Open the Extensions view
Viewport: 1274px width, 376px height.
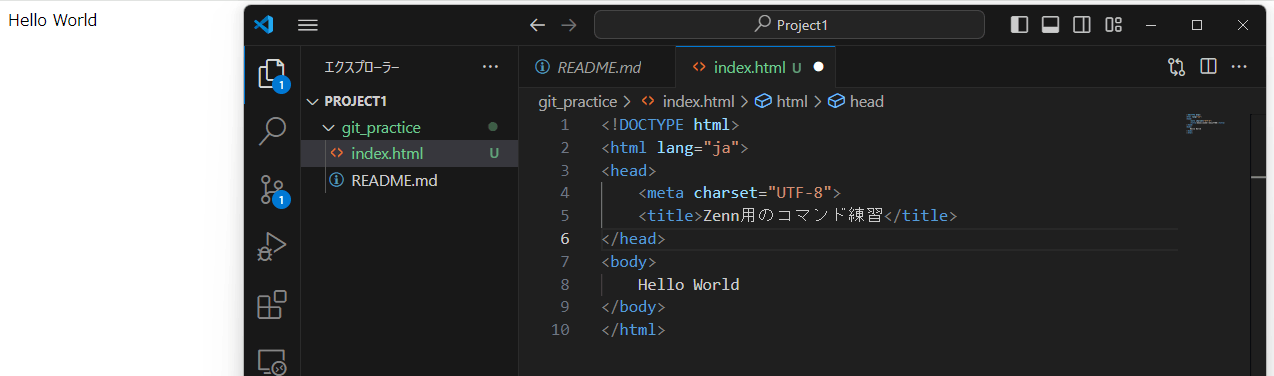tap(272, 304)
